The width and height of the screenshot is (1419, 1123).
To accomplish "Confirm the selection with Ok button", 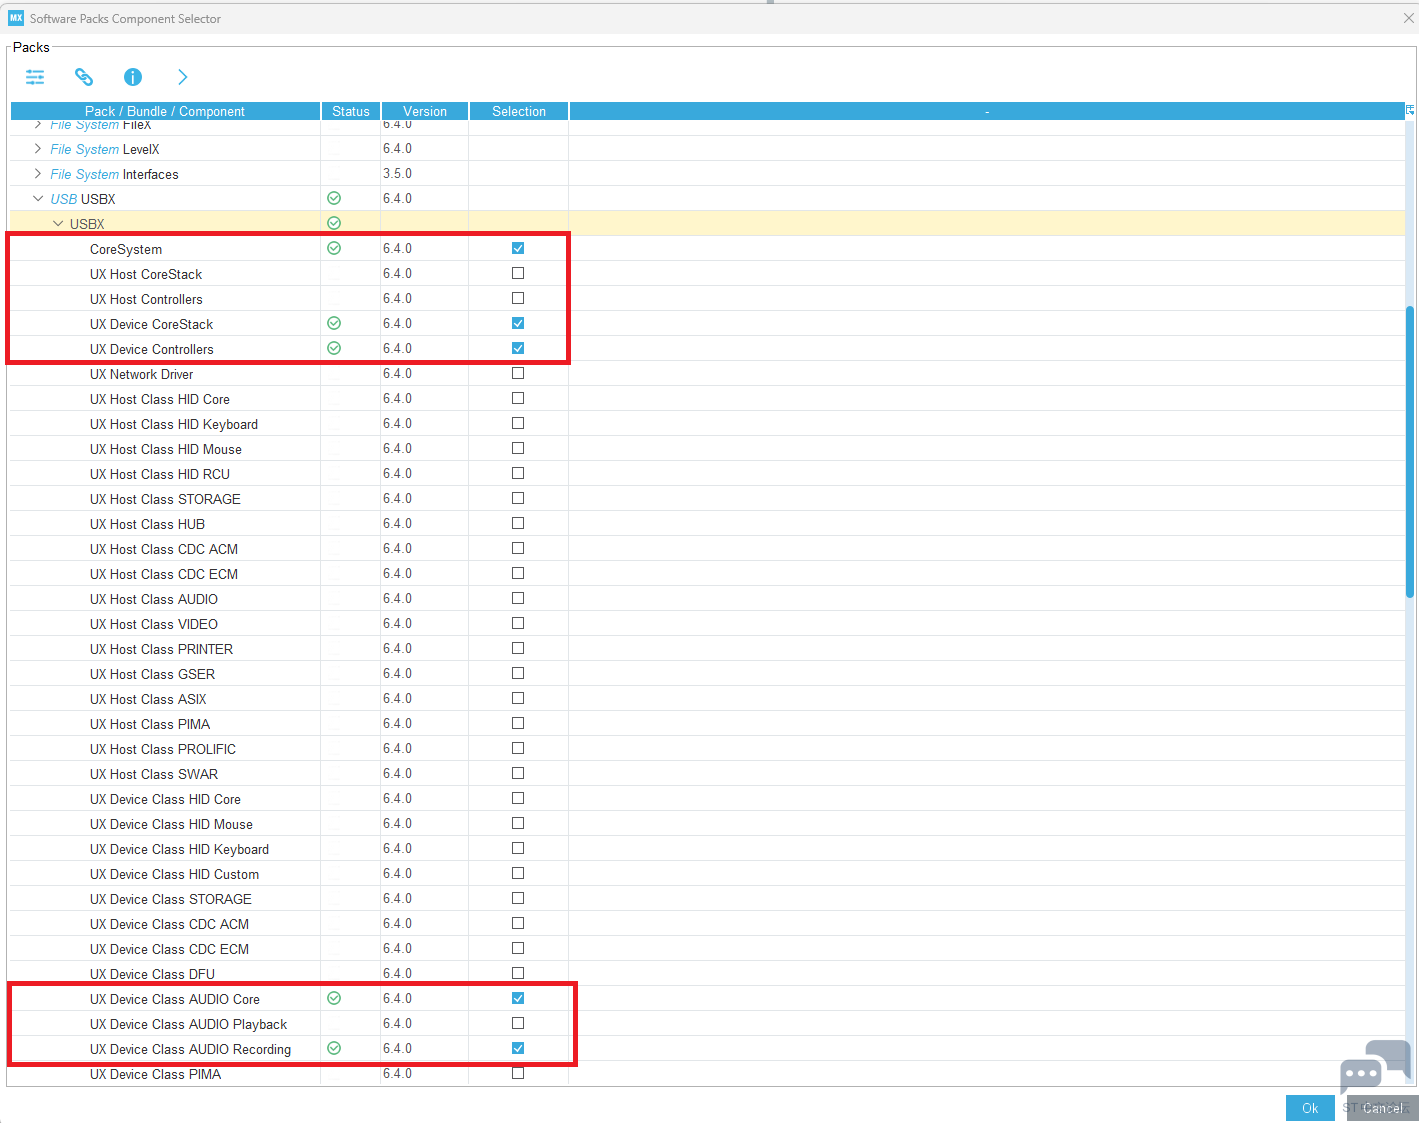I will 1310,1108.
